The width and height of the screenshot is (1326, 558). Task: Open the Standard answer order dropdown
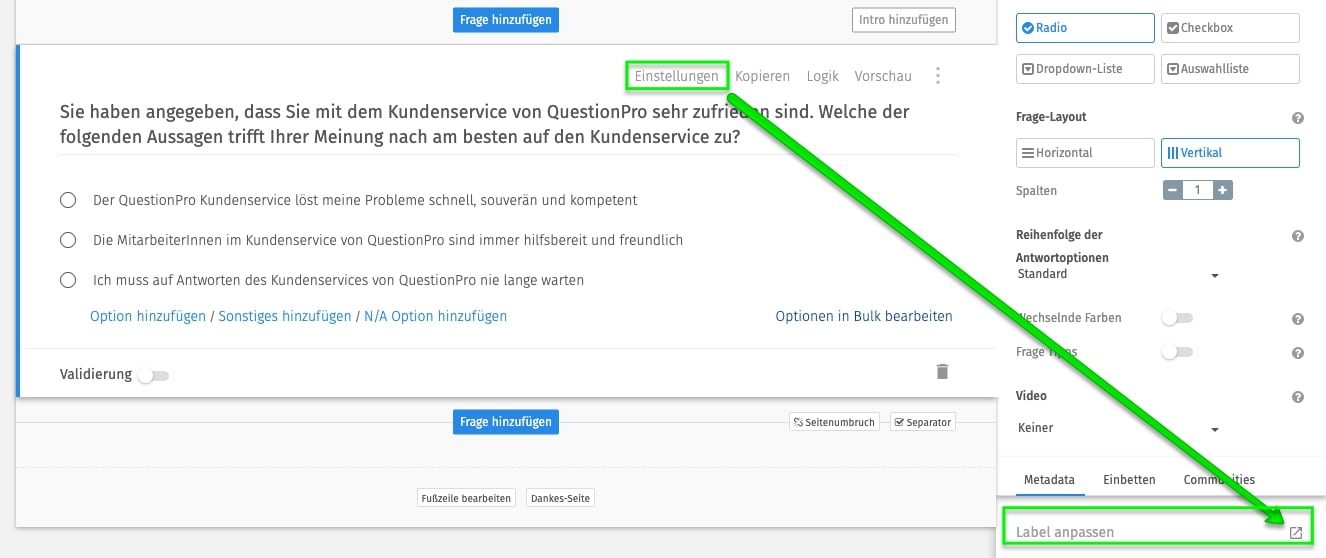coord(1117,274)
